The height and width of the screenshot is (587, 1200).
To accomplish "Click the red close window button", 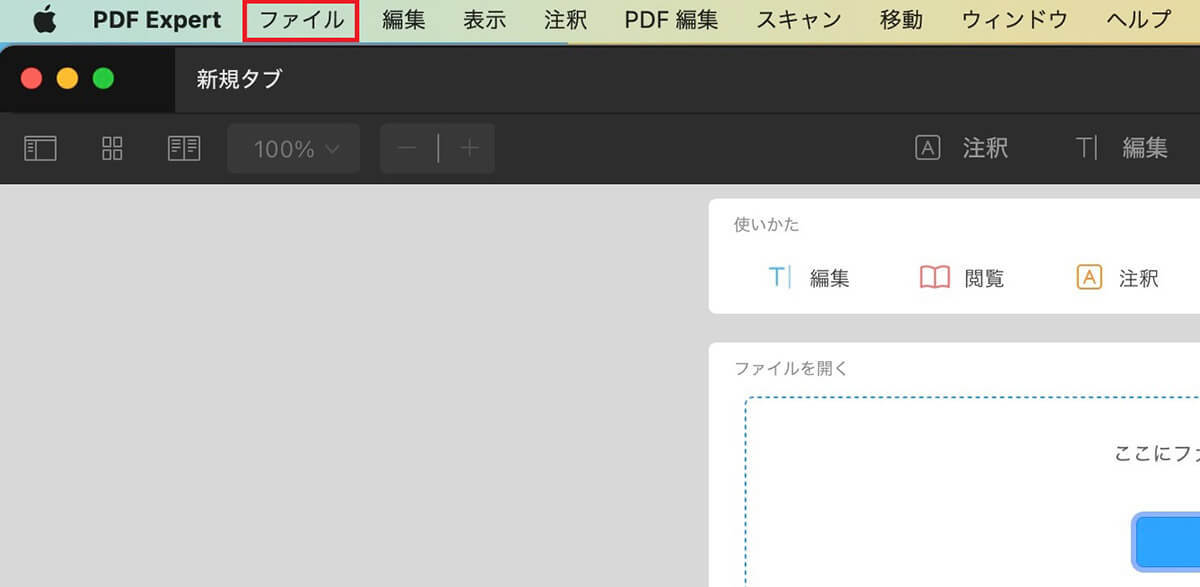I will coord(31,78).
